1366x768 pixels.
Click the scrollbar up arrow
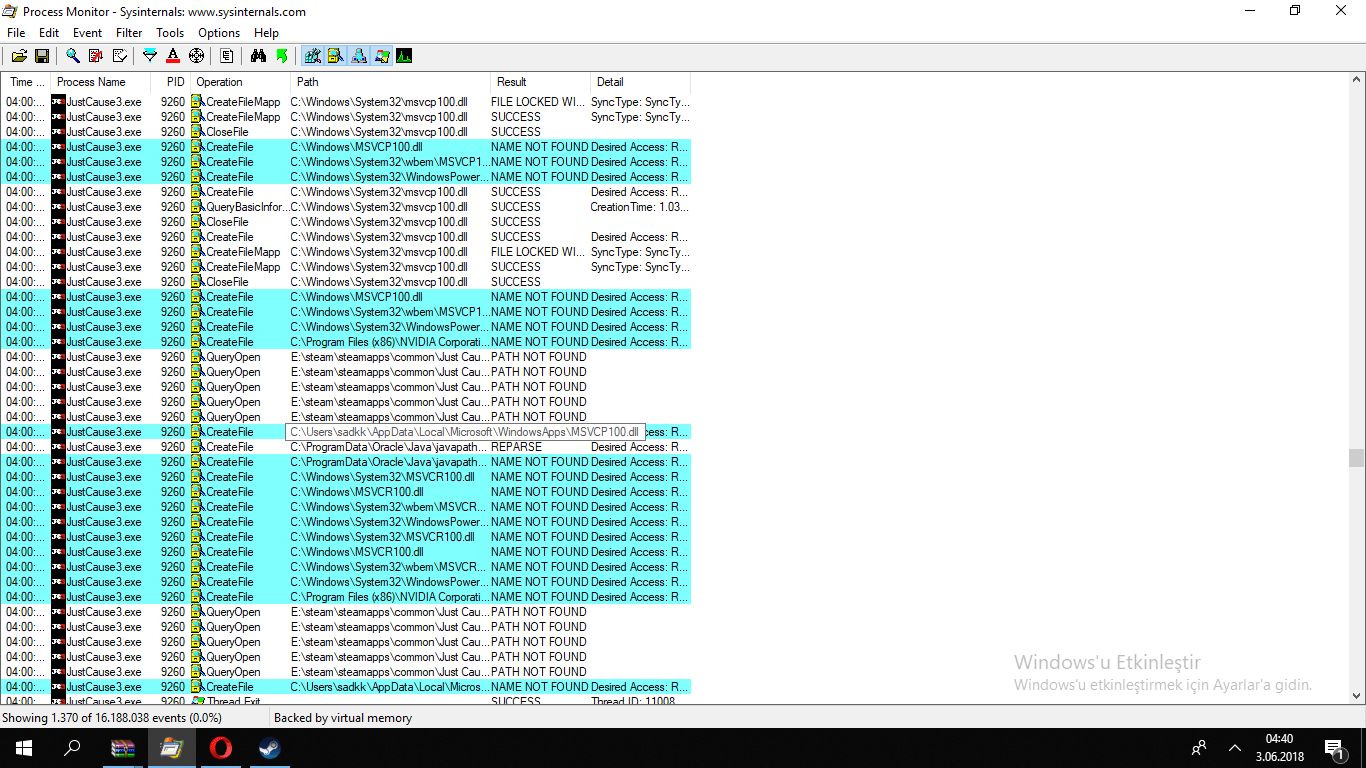tap(1356, 81)
